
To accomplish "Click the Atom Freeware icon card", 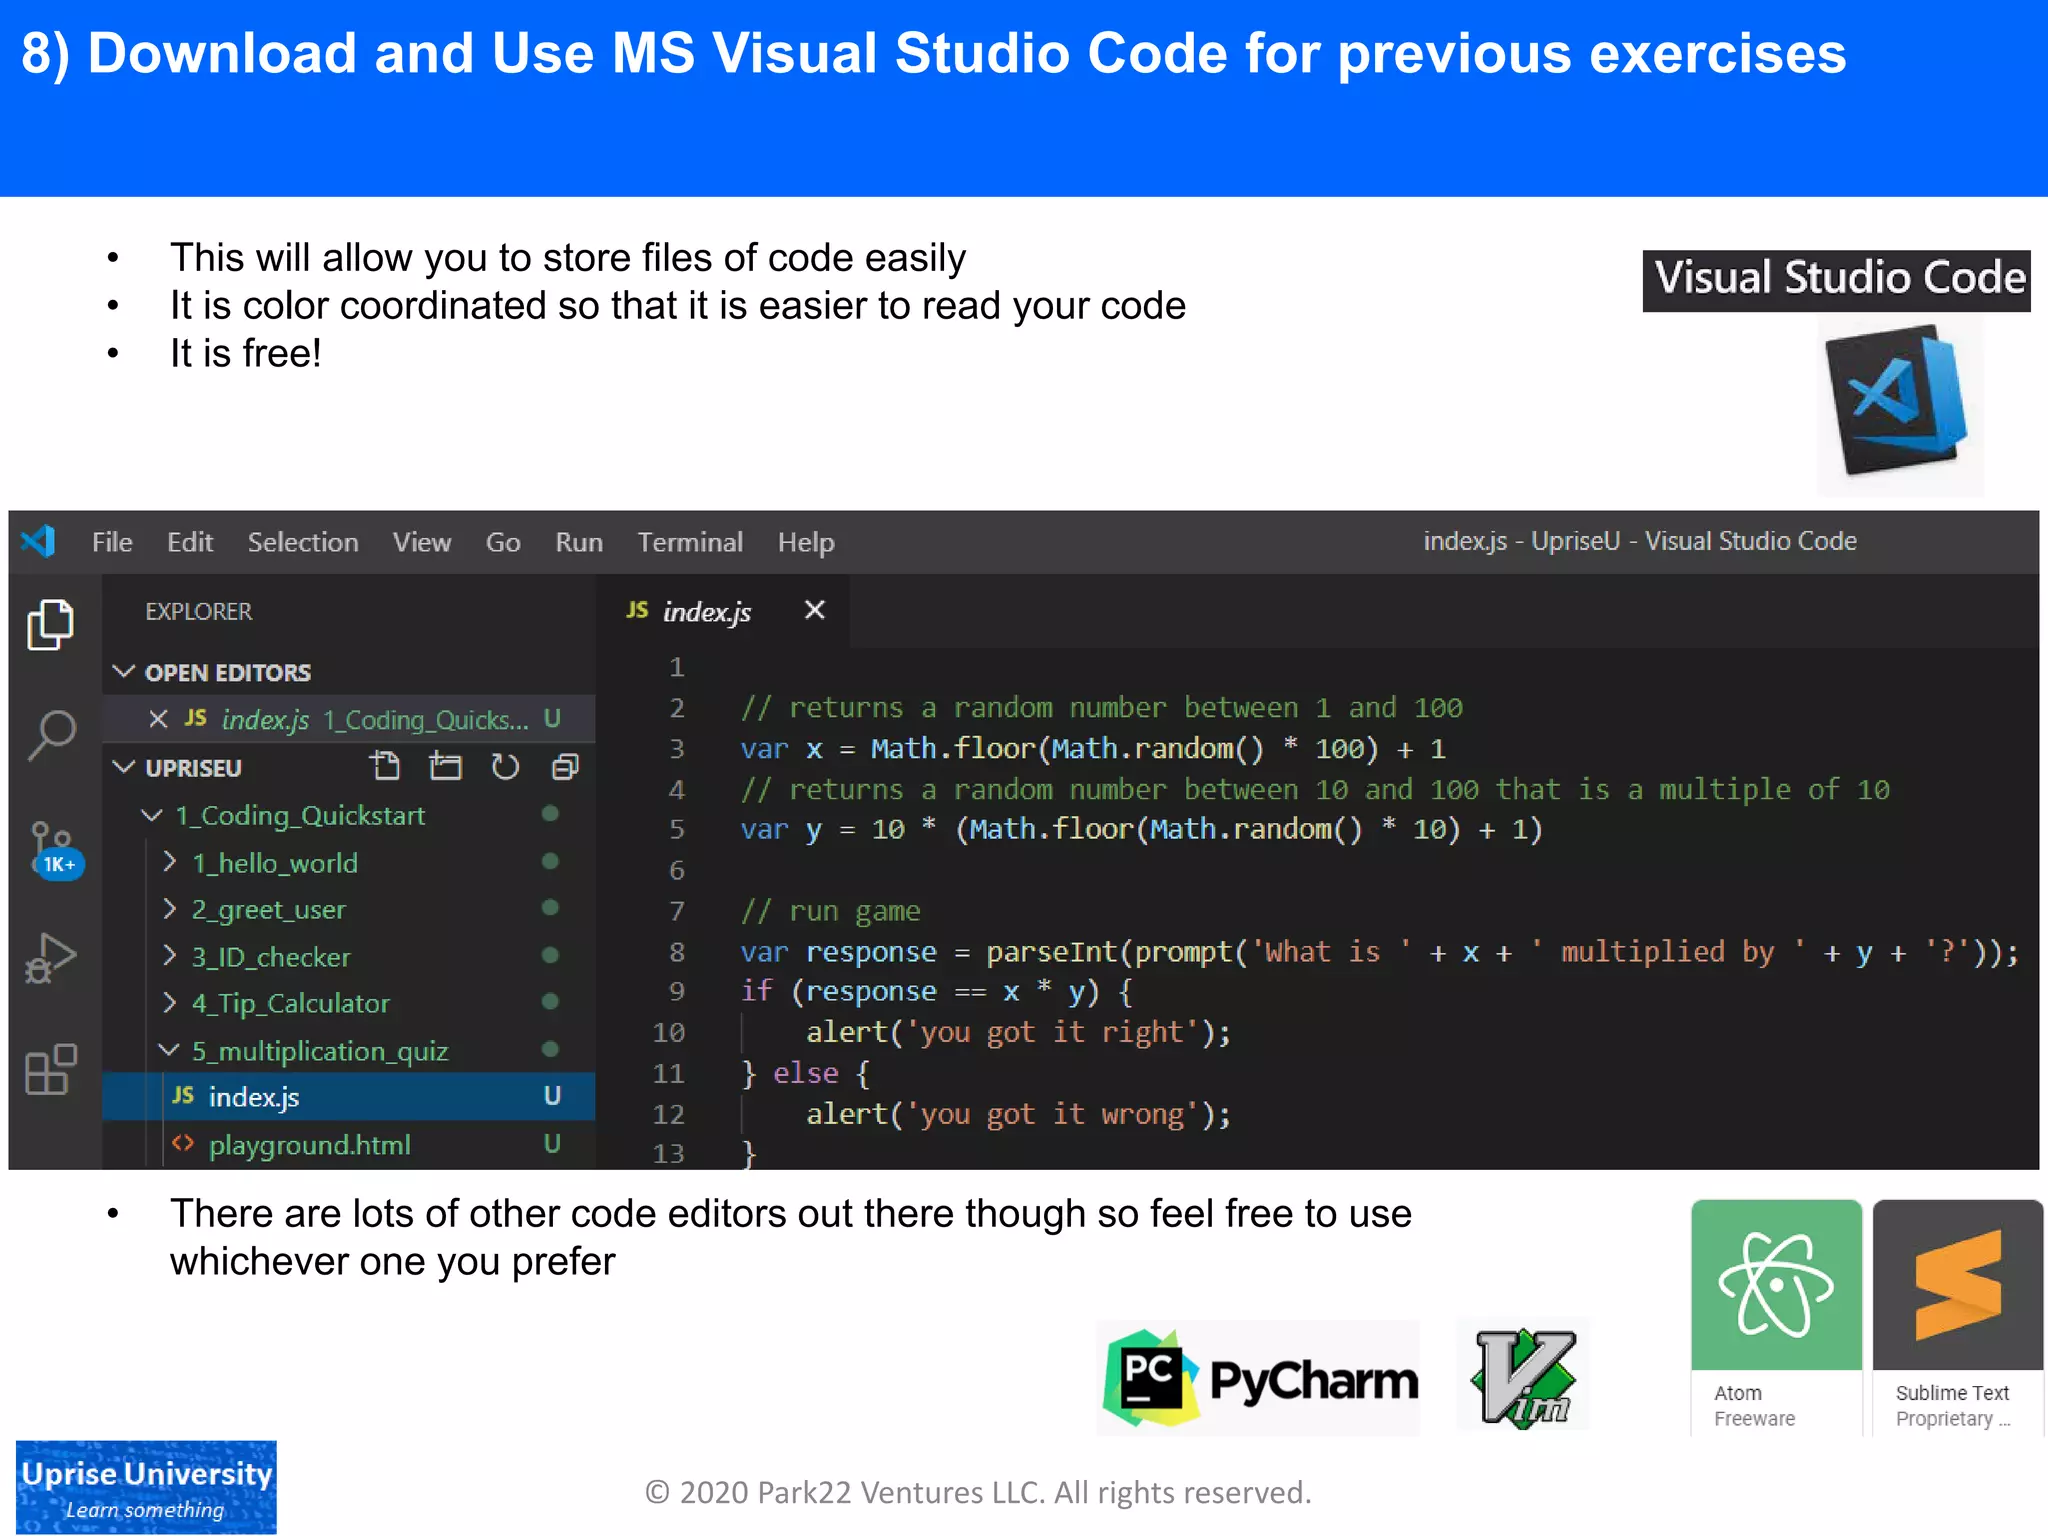I will click(1776, 1318).
